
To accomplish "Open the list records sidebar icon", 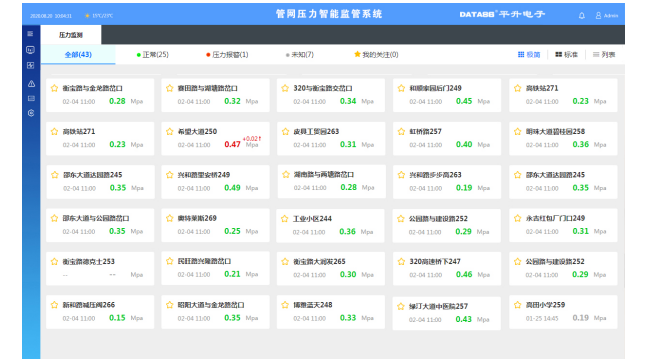I will pos(31,98).
